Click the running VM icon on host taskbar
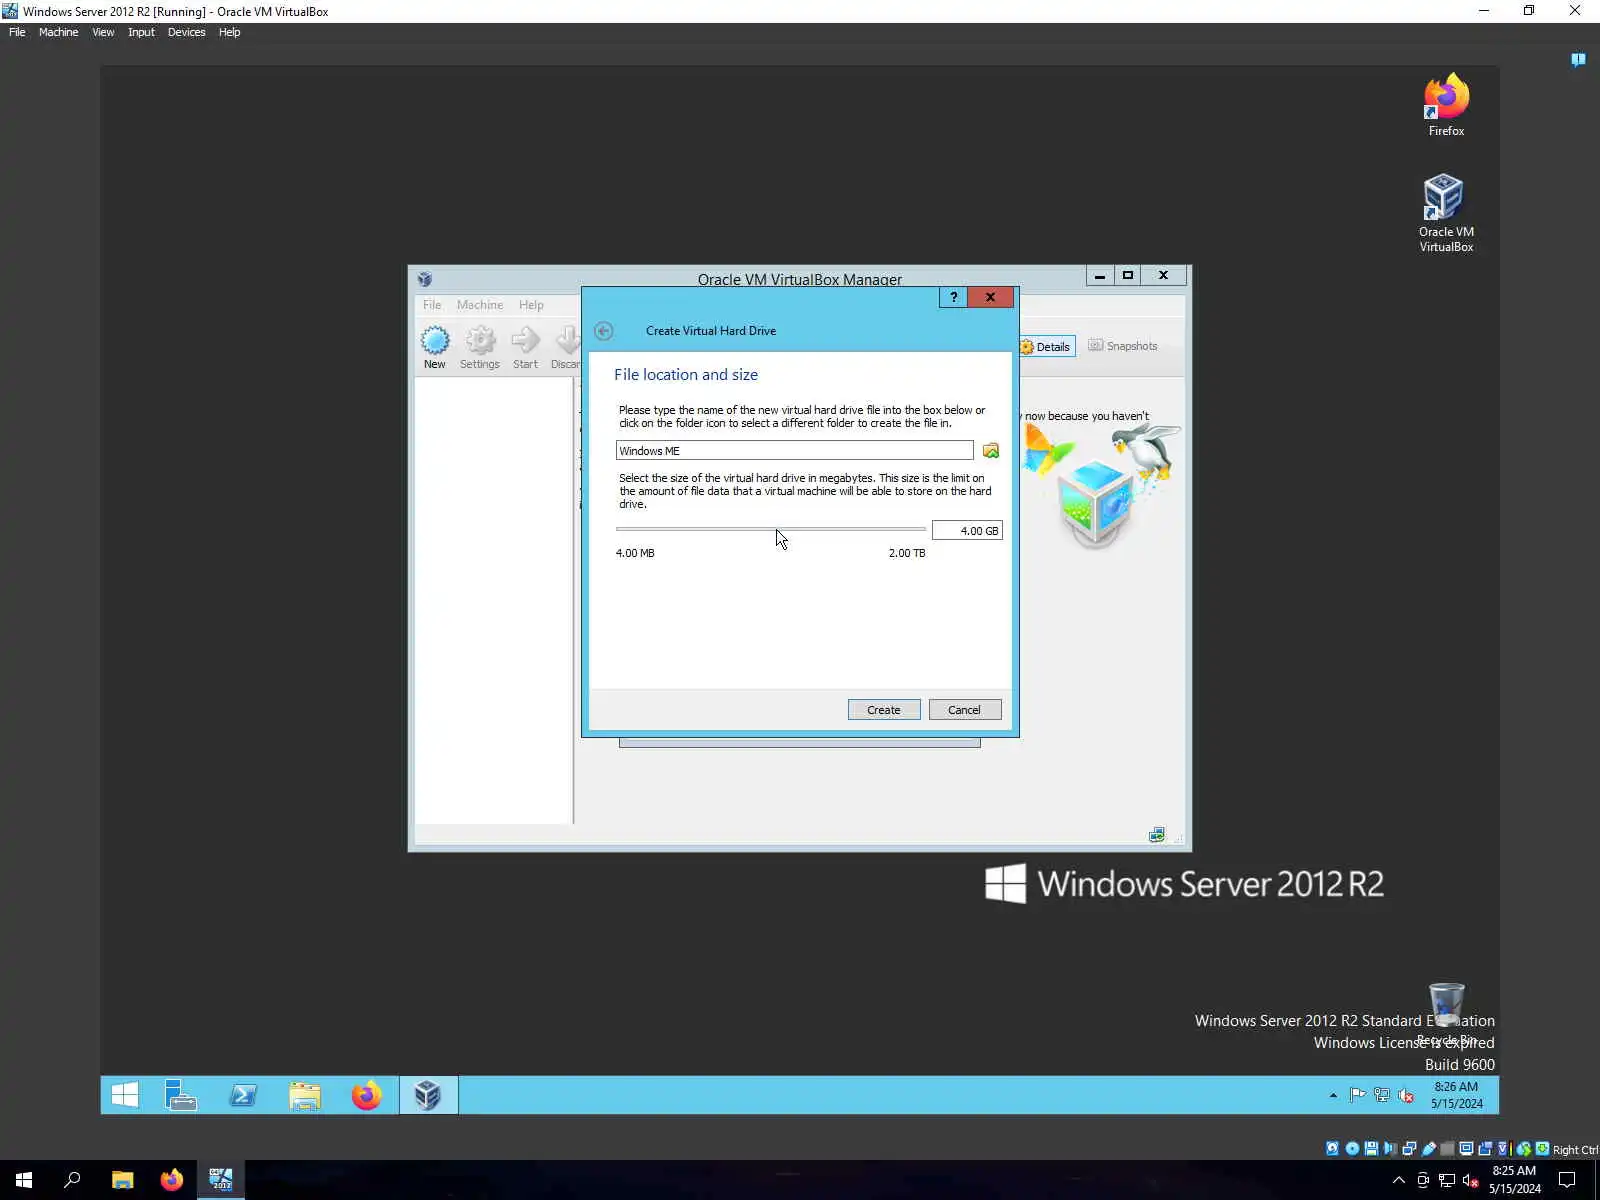1600x1200 pixels. click(221, 1180)
